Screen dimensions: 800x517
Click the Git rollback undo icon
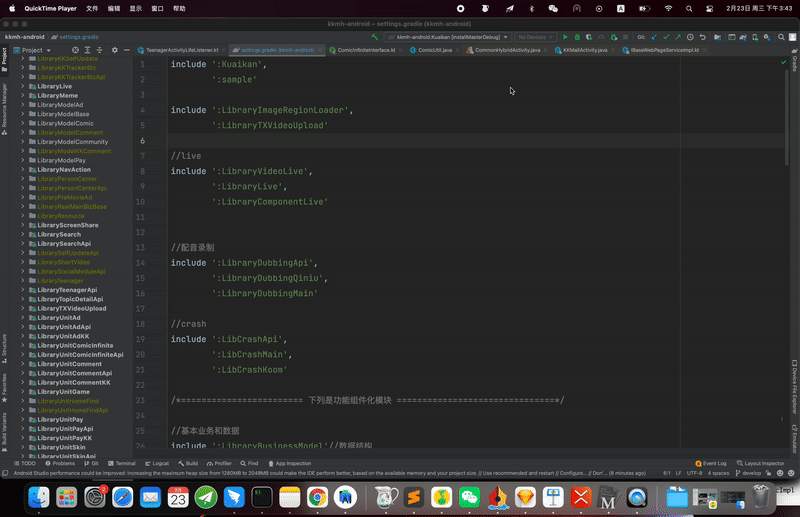coord(703,37)
